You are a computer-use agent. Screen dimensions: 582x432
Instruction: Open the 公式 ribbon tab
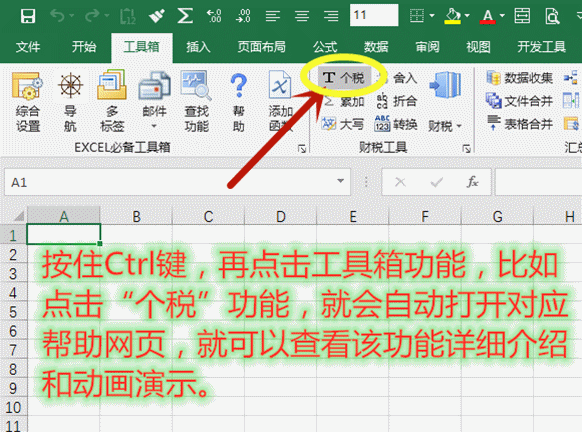[325, 47]
